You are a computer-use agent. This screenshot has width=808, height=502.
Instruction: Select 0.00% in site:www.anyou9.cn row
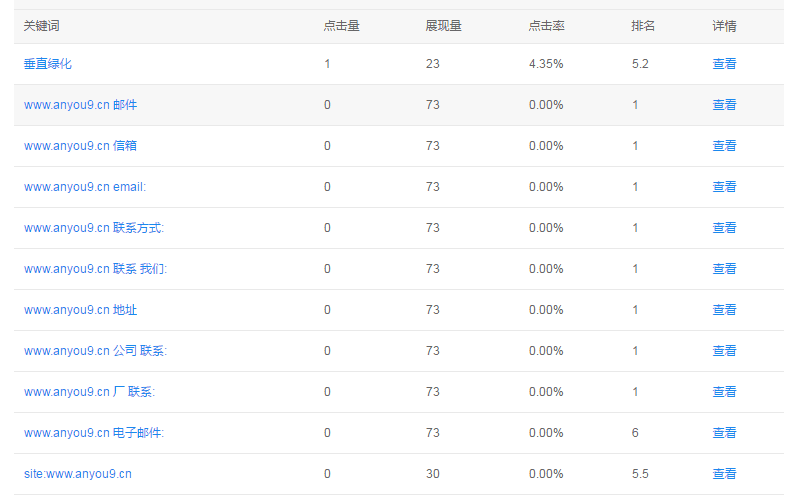coord(546,474)
